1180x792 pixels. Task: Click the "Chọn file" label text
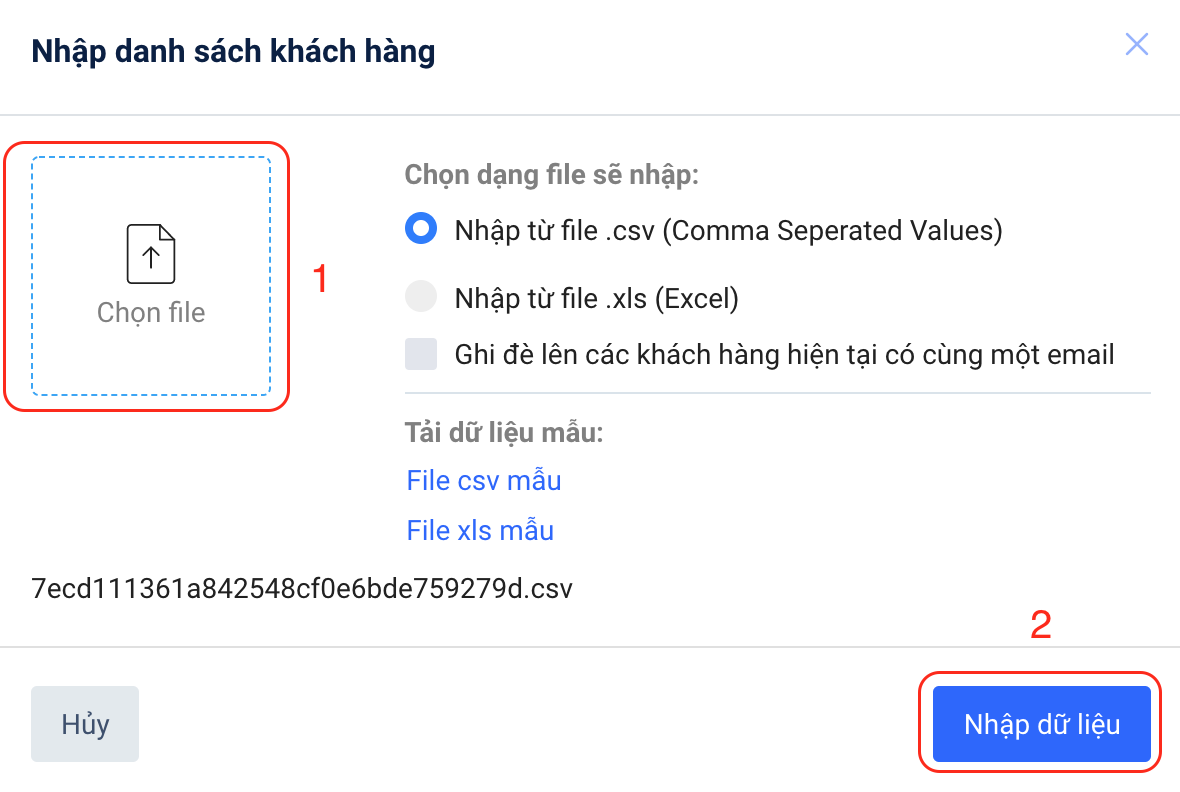coord(151,313)
